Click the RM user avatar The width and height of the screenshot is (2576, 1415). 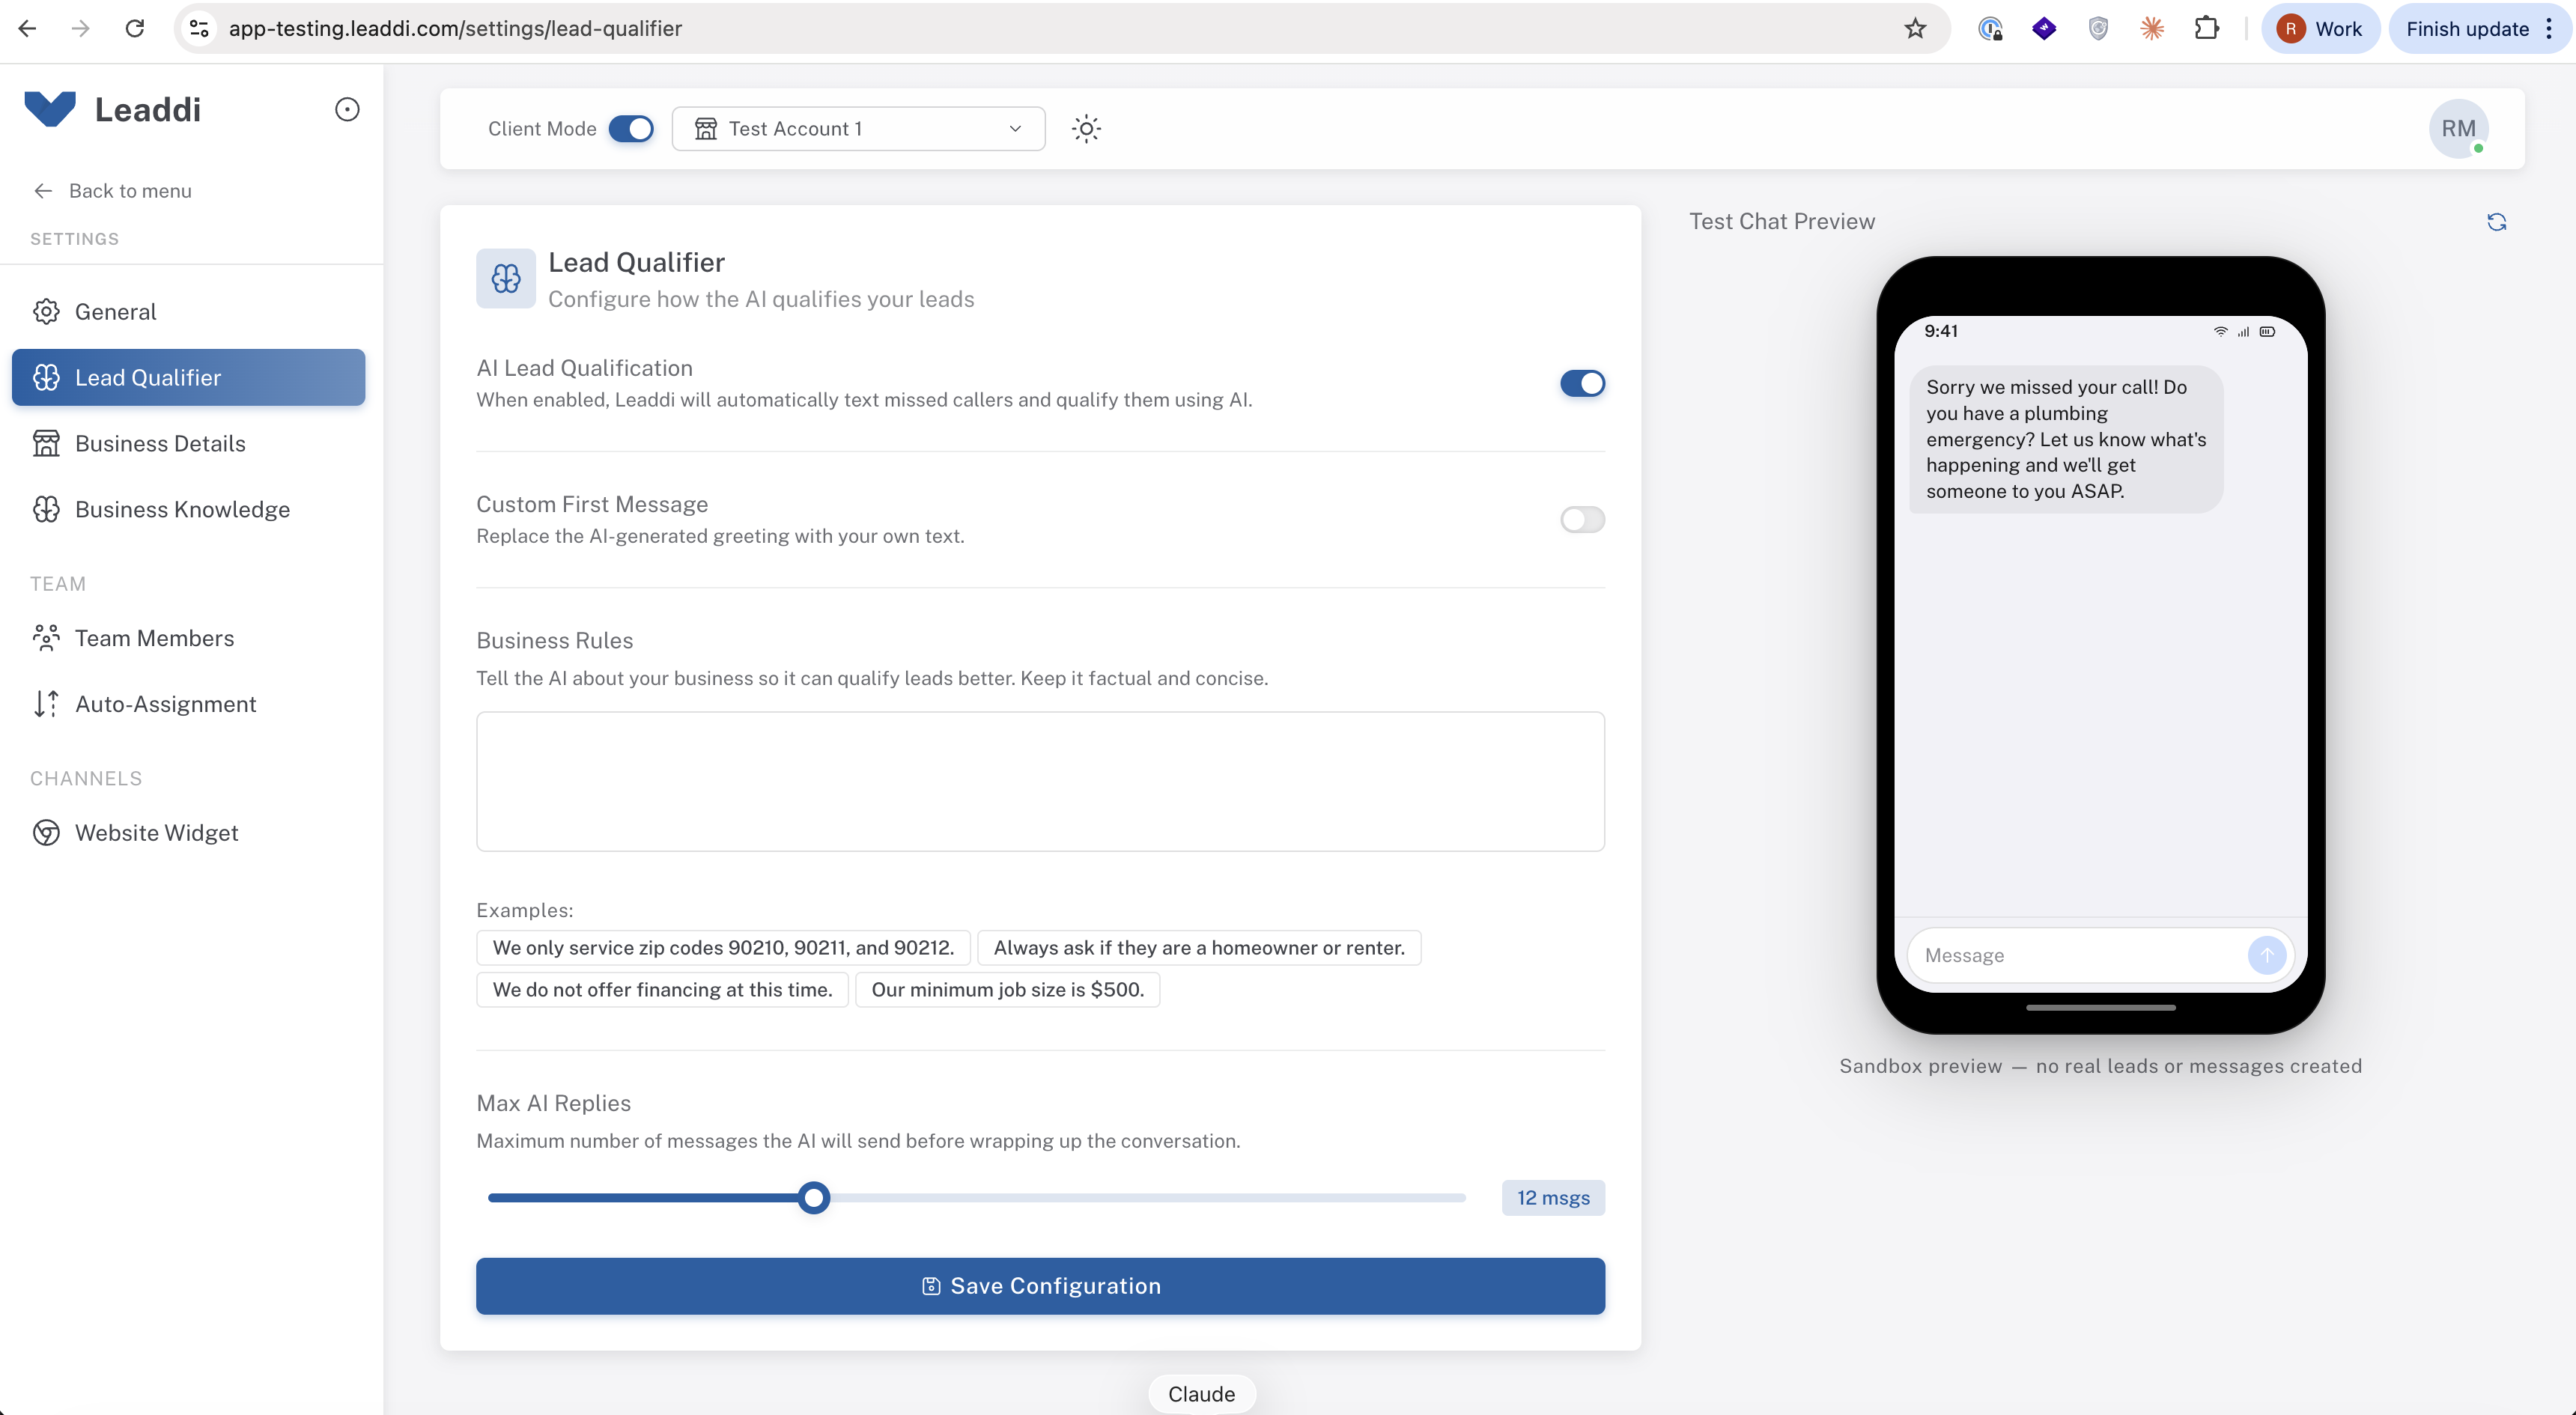(x=2458, y=129)
